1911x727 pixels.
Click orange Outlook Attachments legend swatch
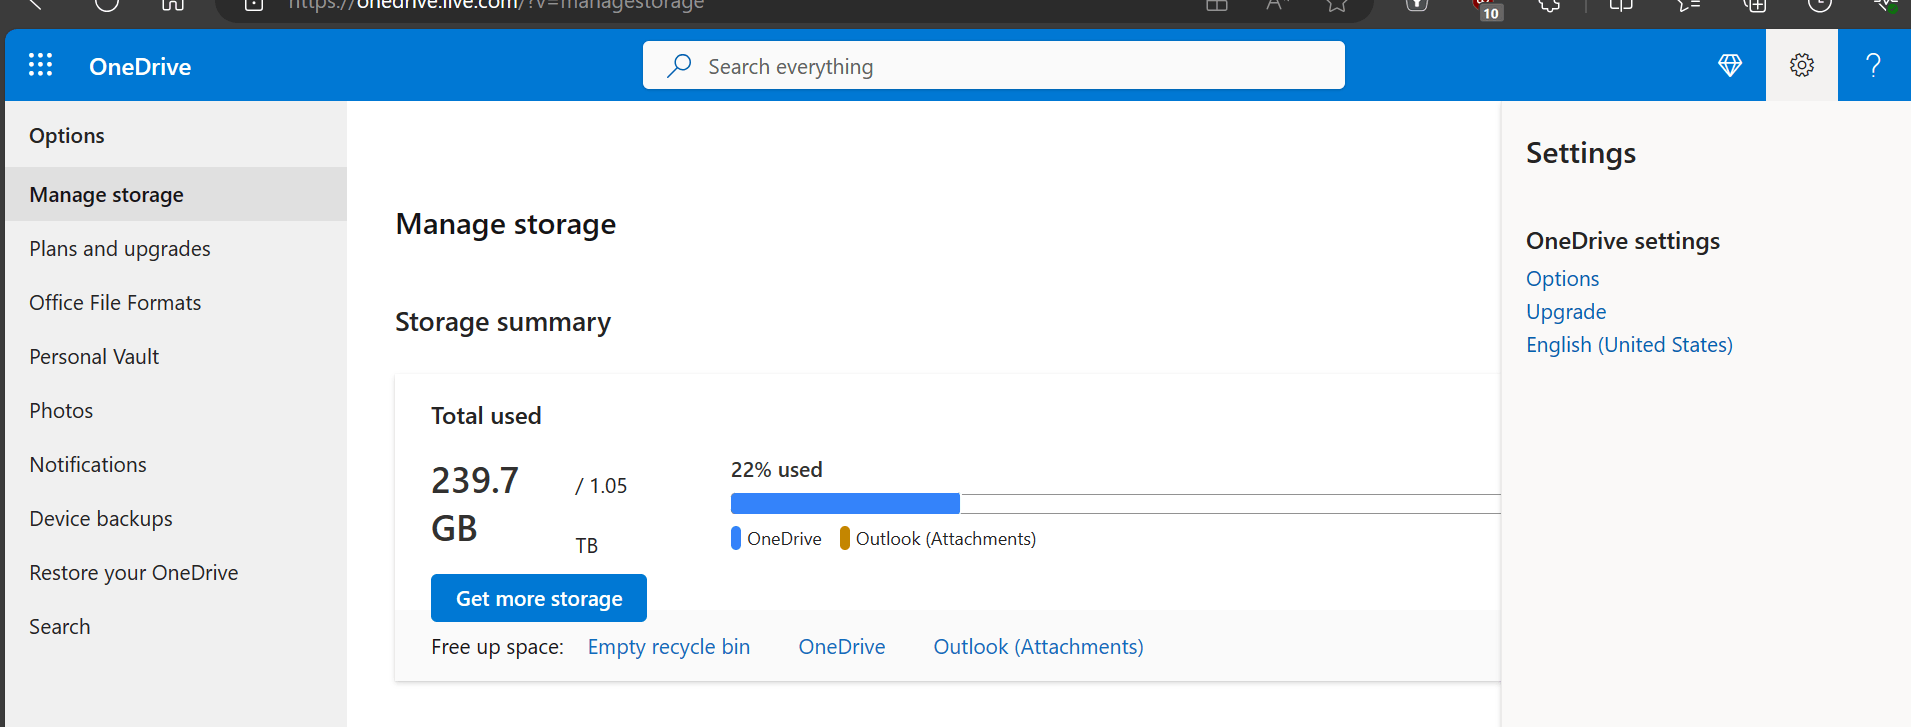(x=845, y=538)
